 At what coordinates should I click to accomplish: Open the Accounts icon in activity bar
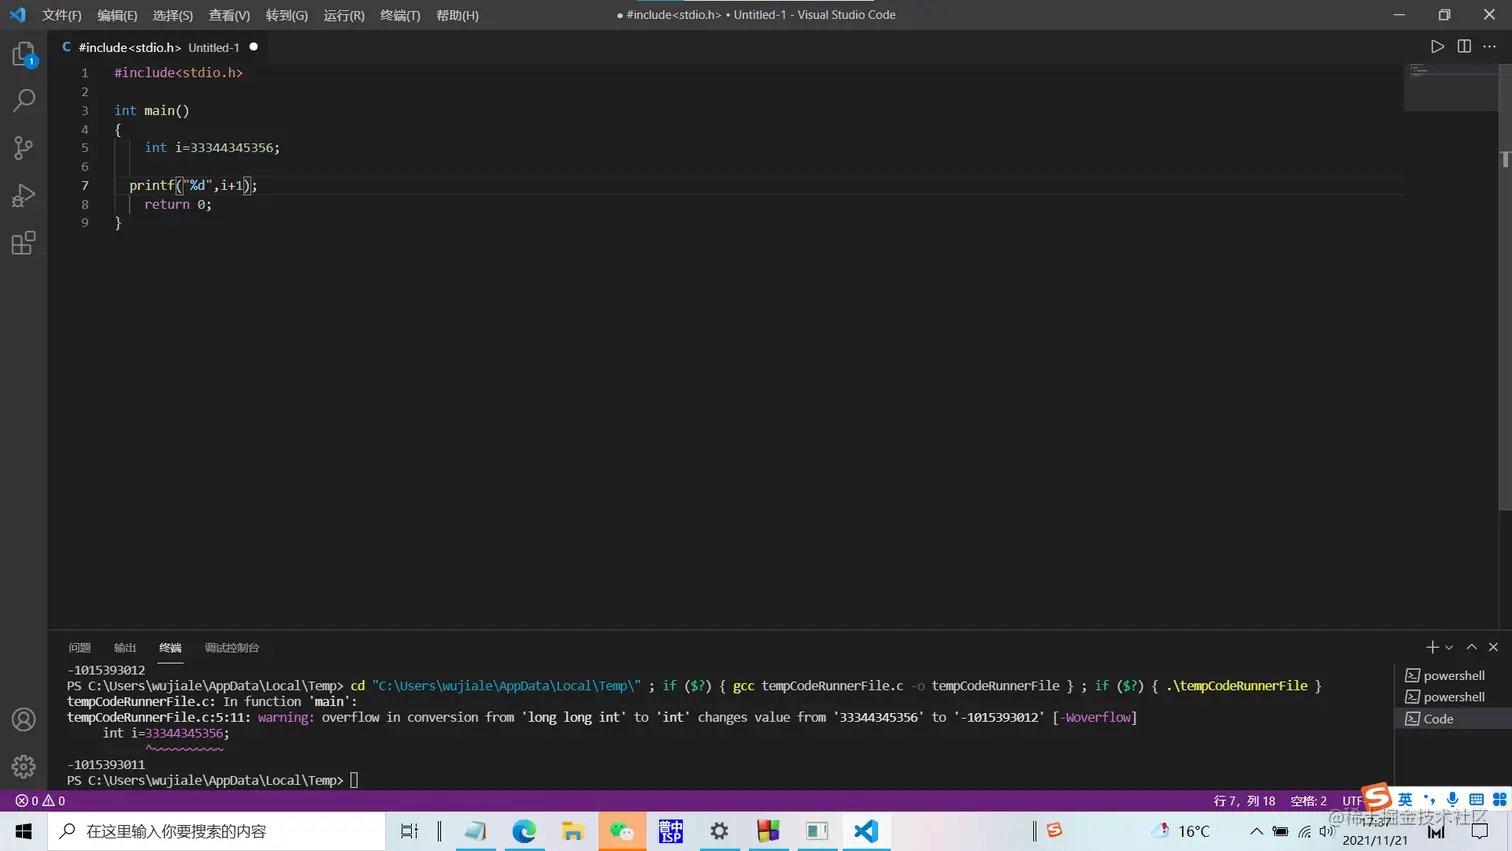coord(23,719)
